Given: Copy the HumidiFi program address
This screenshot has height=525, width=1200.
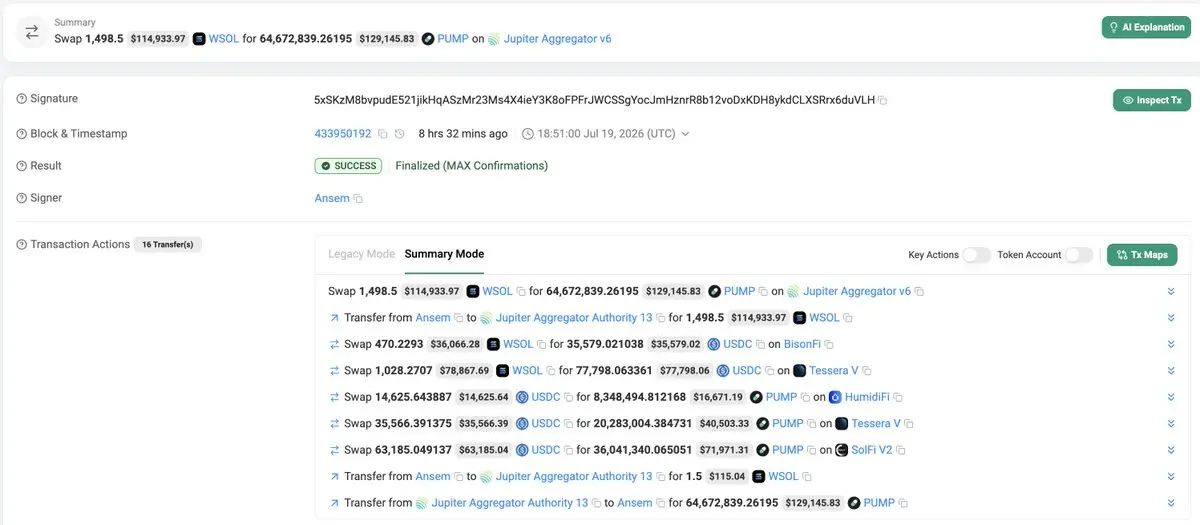Looking at the screenshot, I should tap(897, 397).
